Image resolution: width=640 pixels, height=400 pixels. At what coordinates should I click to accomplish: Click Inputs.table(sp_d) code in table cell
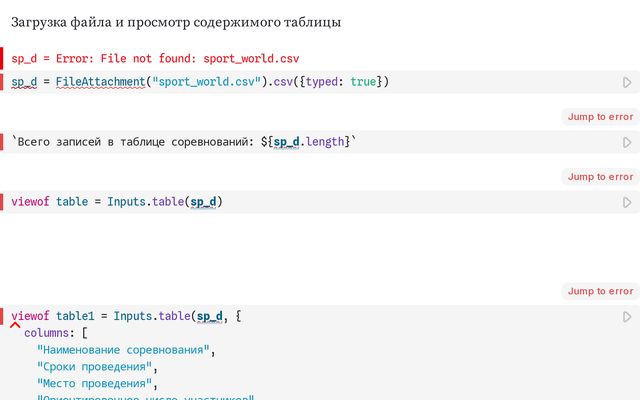[x=164, y=202]
